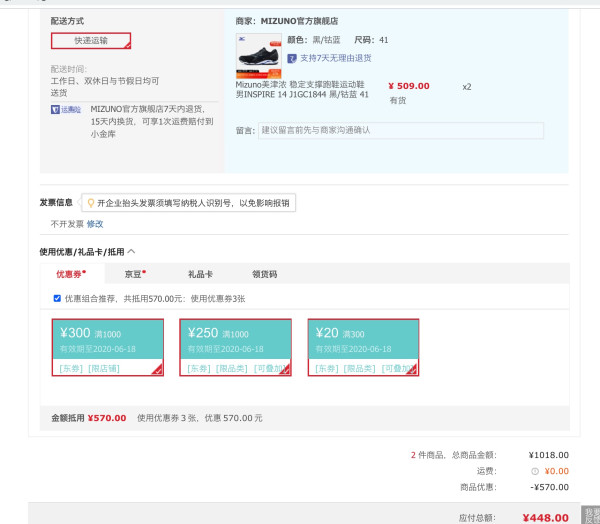Switch to the 京豆 tab
600x524 pixels.
[x=135, y=274]
